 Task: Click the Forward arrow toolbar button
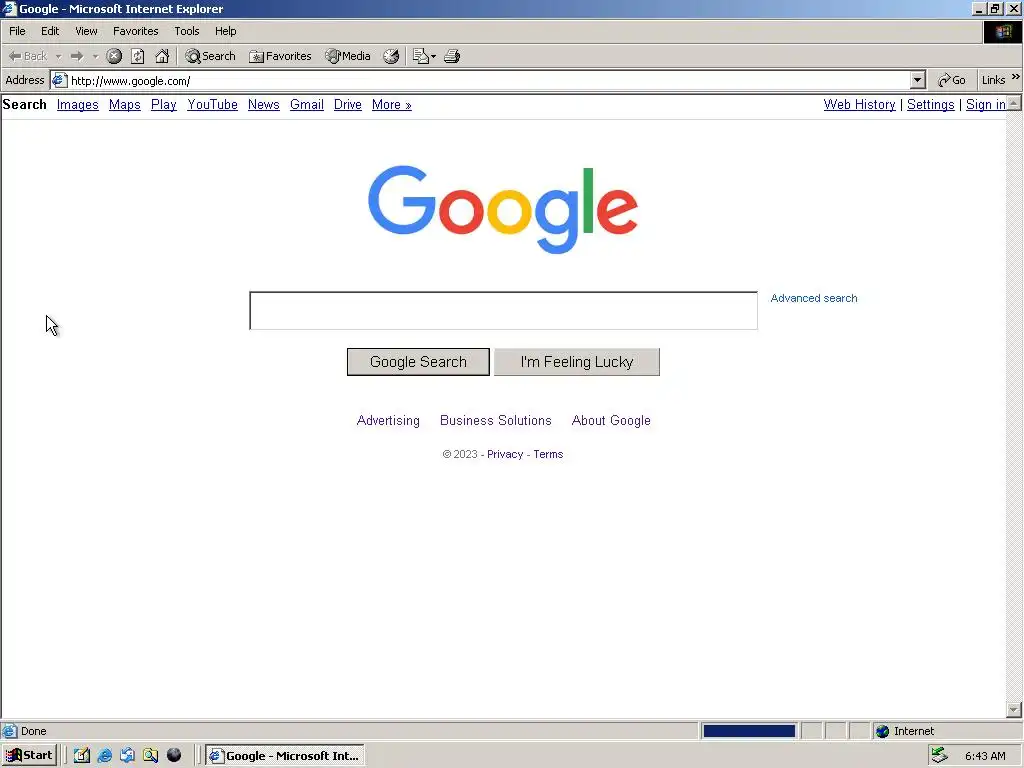[x=76, y=56]
